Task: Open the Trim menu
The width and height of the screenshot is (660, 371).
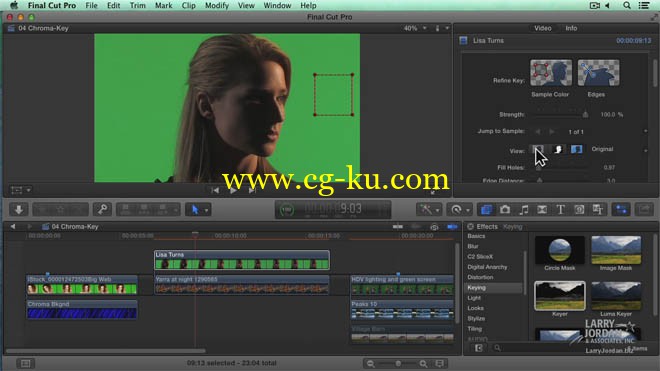Action: click(x=138, y=5)
